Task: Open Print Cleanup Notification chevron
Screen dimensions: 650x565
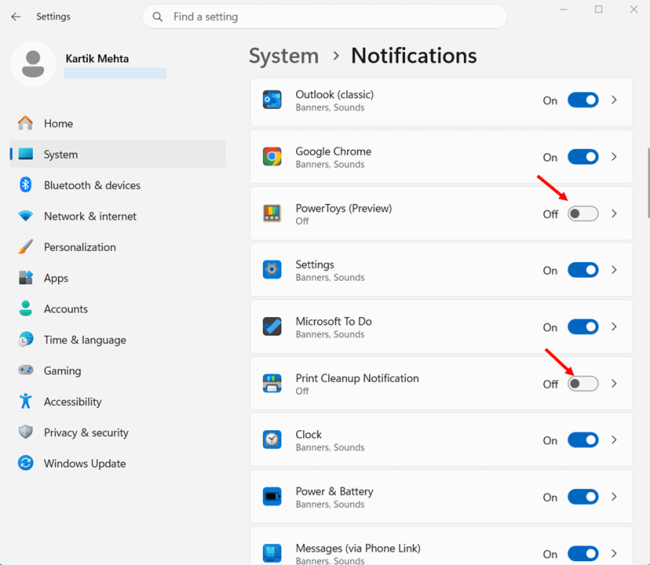Action: (x=614, y=383)
